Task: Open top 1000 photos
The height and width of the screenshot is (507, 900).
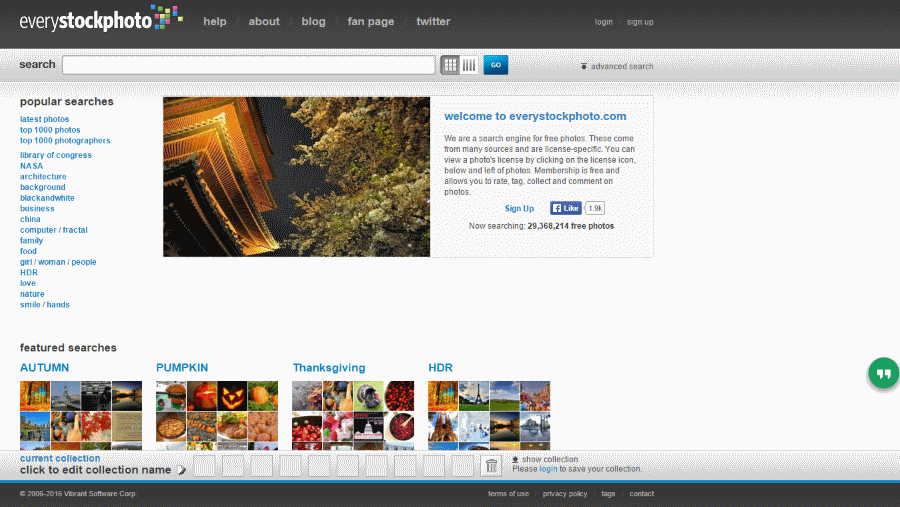Action: pyautogui.click(x=50, y=130)
